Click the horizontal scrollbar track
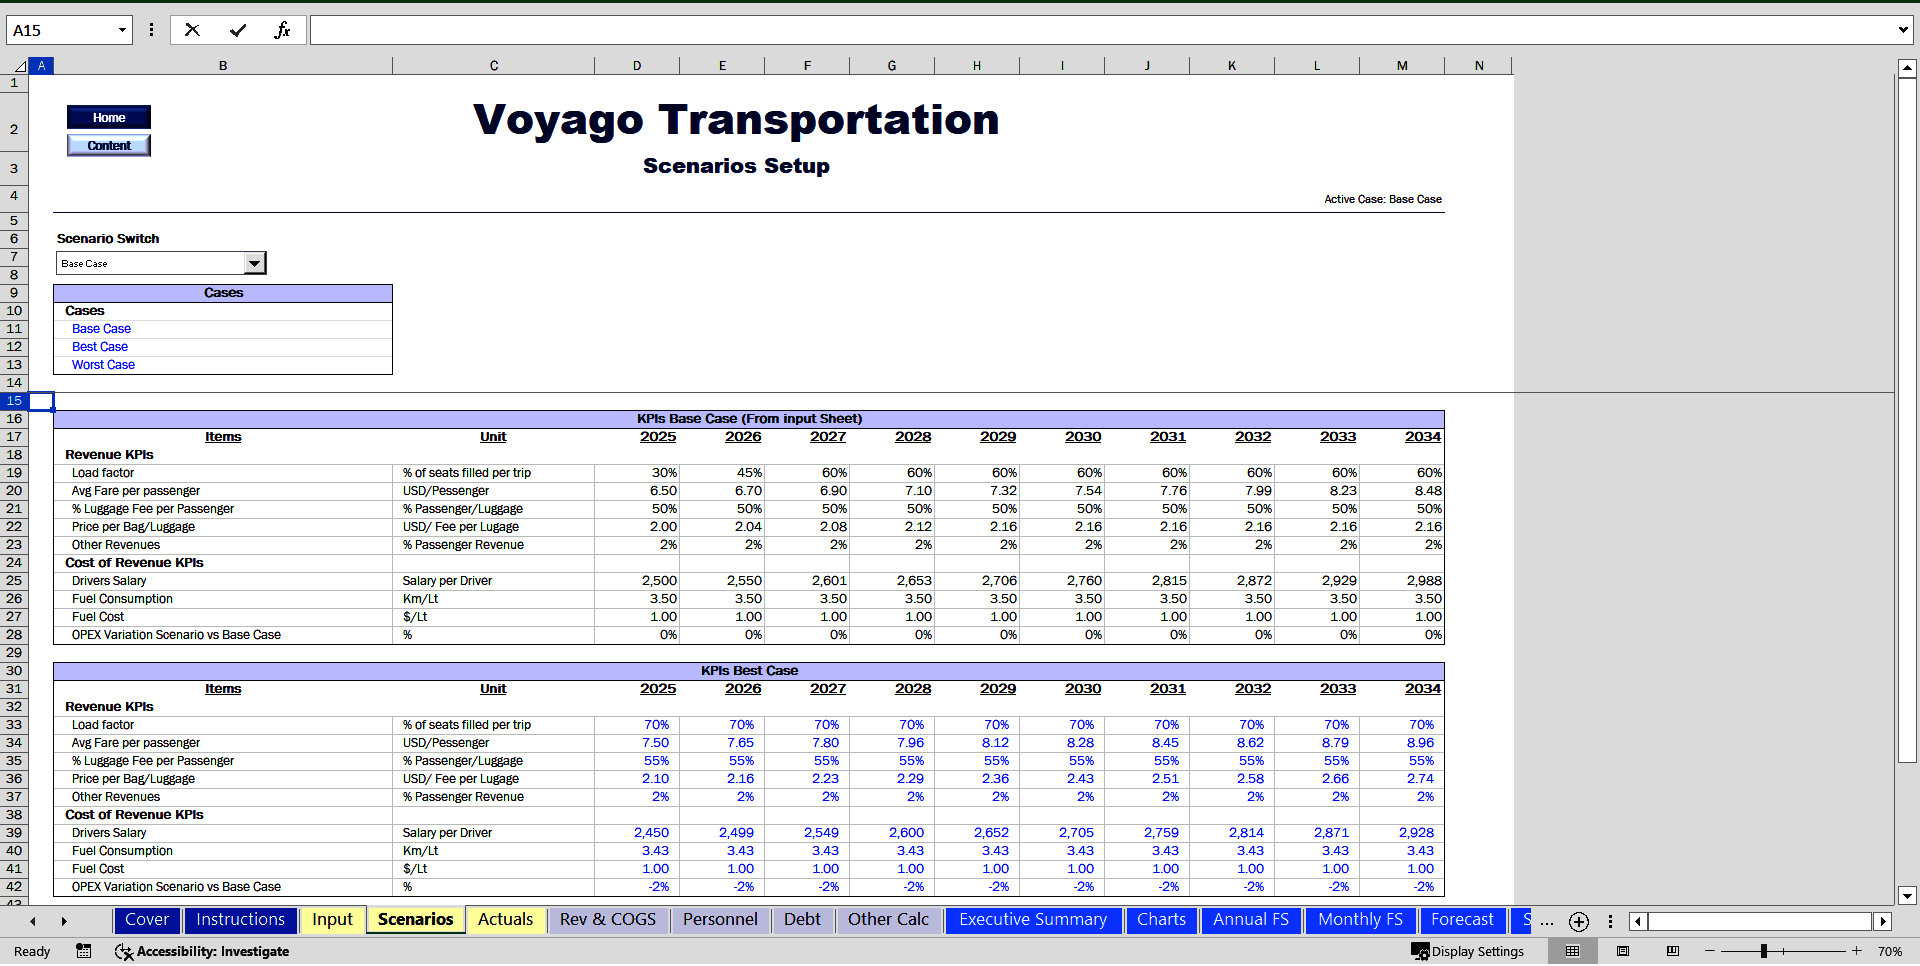 point(1760,921)
